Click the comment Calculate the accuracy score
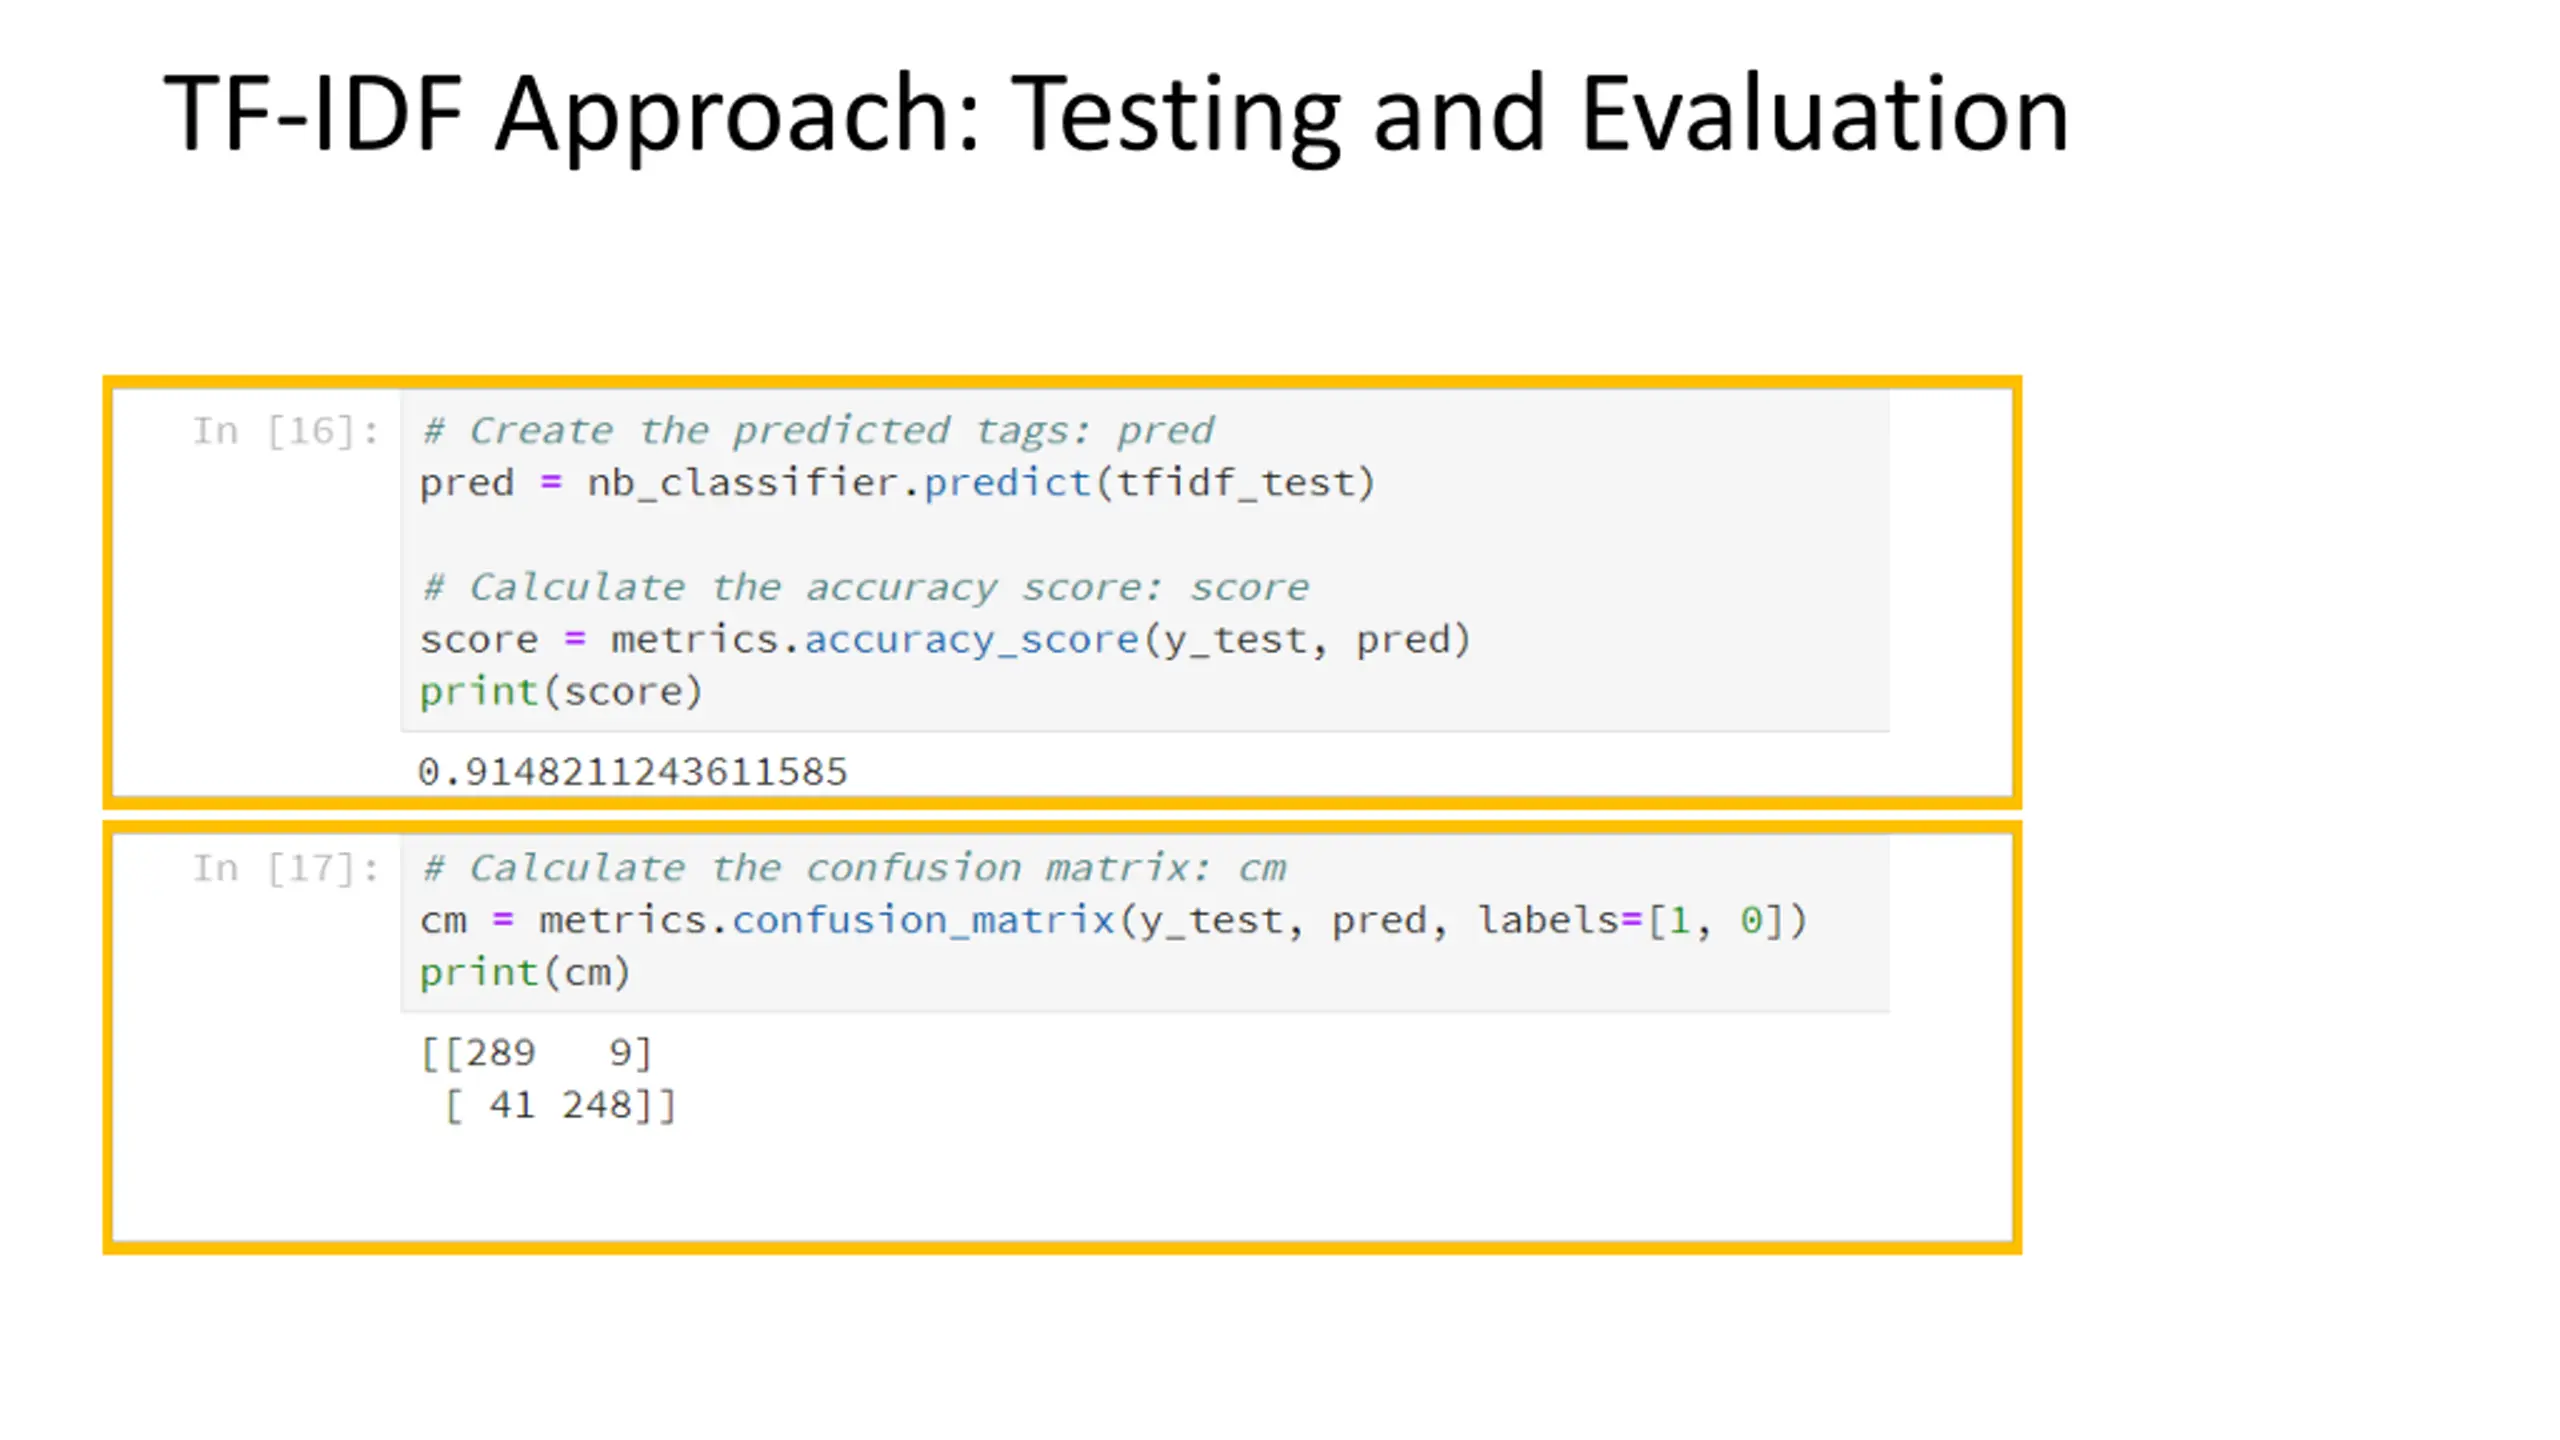Screen dimensions: 2560x1440 coord(865,587)
